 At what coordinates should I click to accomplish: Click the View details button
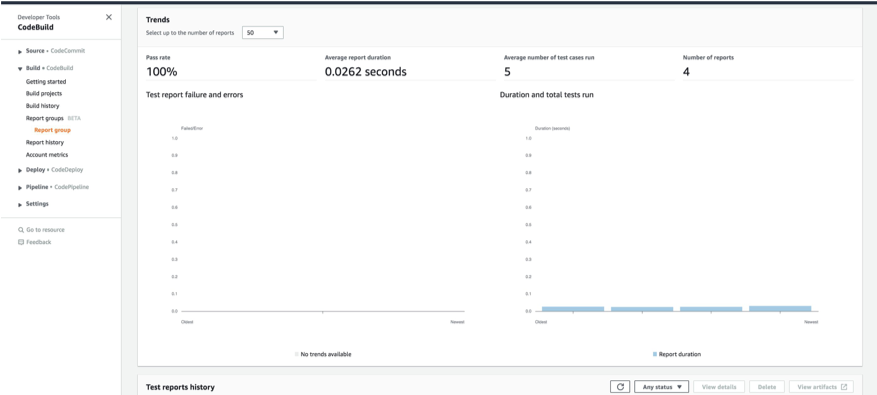click(x=719, y=387)
